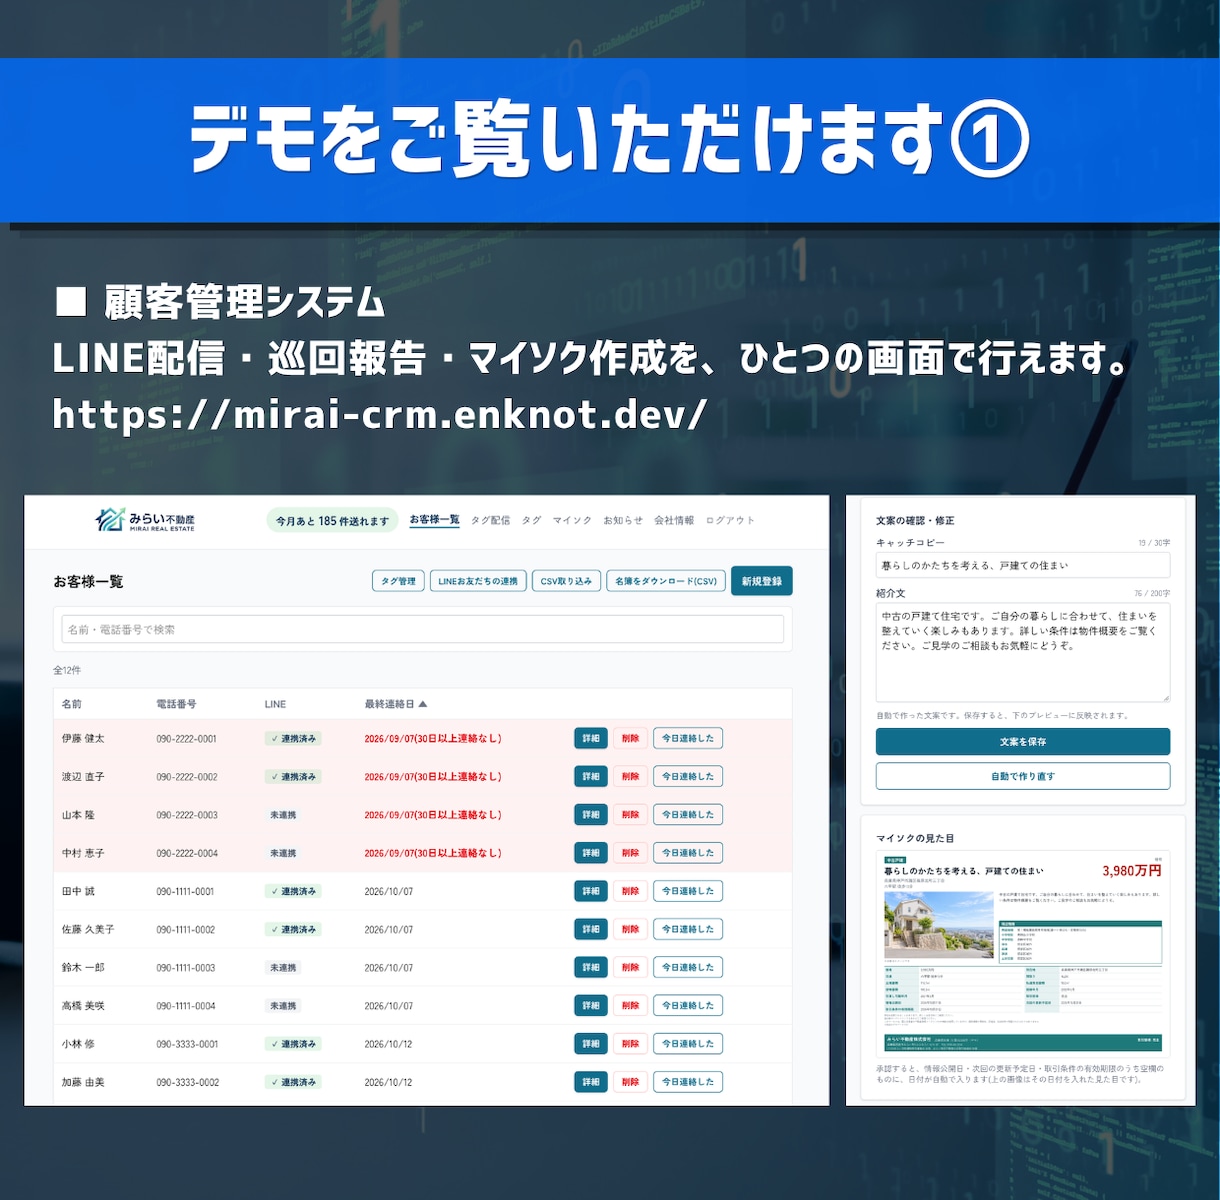1220x1200 pixels.
Task: Click the 全12件 count label
Action: click(67, 670)
